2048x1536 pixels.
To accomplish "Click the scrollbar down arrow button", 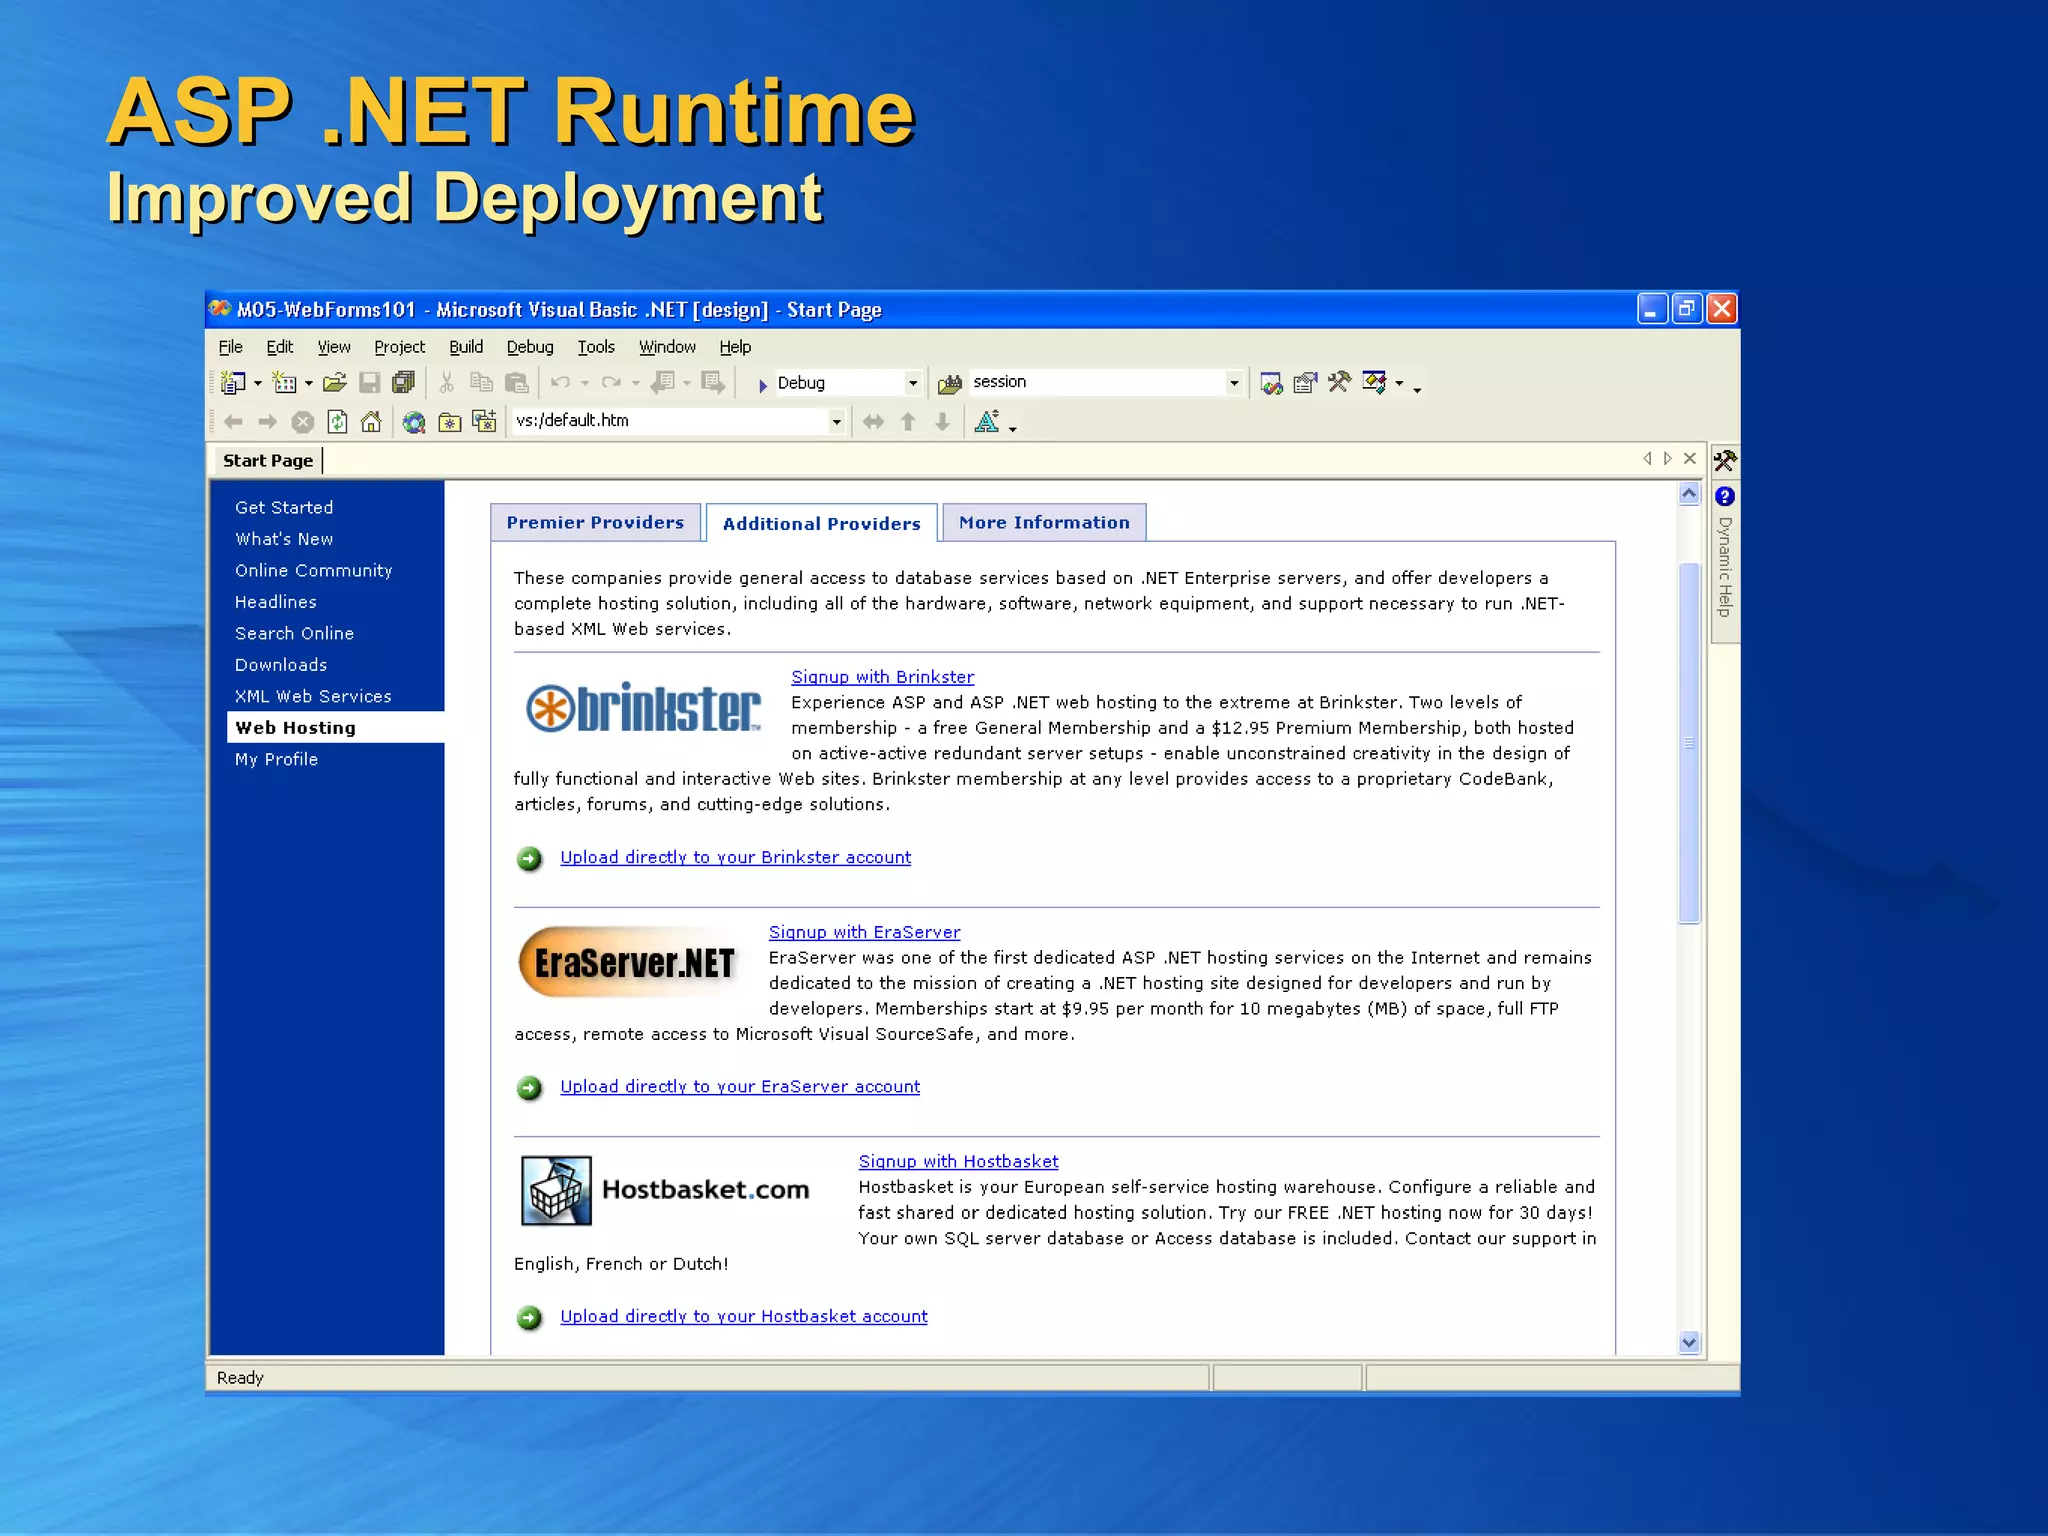I will point(1689,1343).
